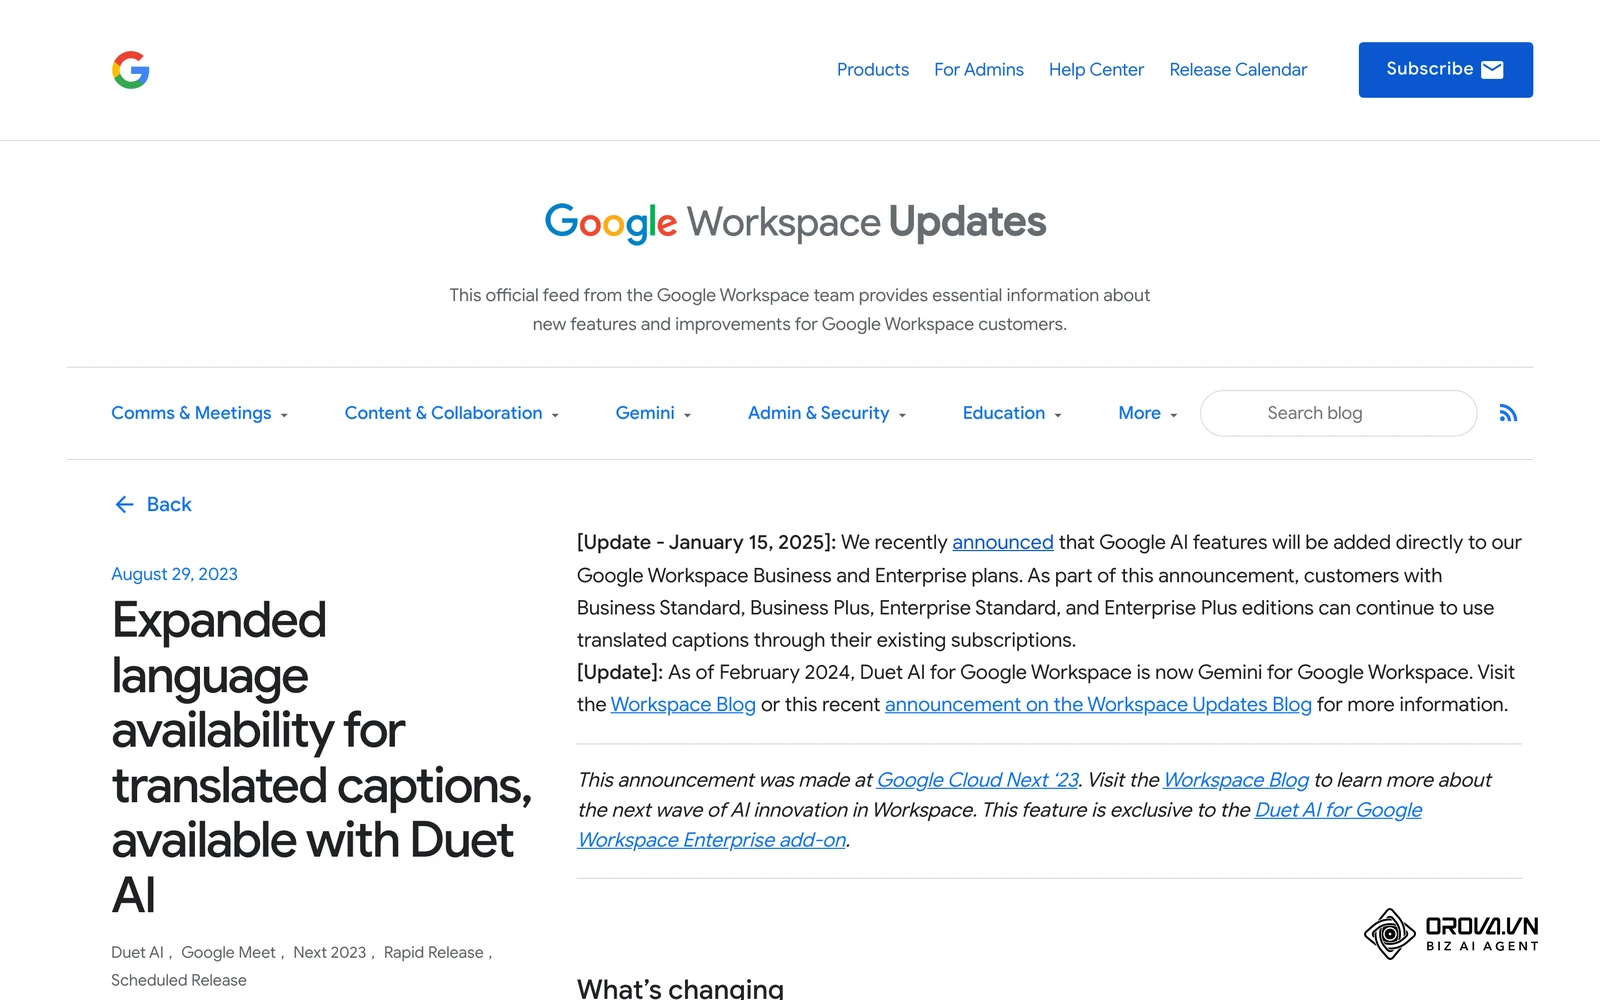The width and height of the screenshot is (1600, 1000).
Task: Open the 'announced' link
Action: point(1003,542)
